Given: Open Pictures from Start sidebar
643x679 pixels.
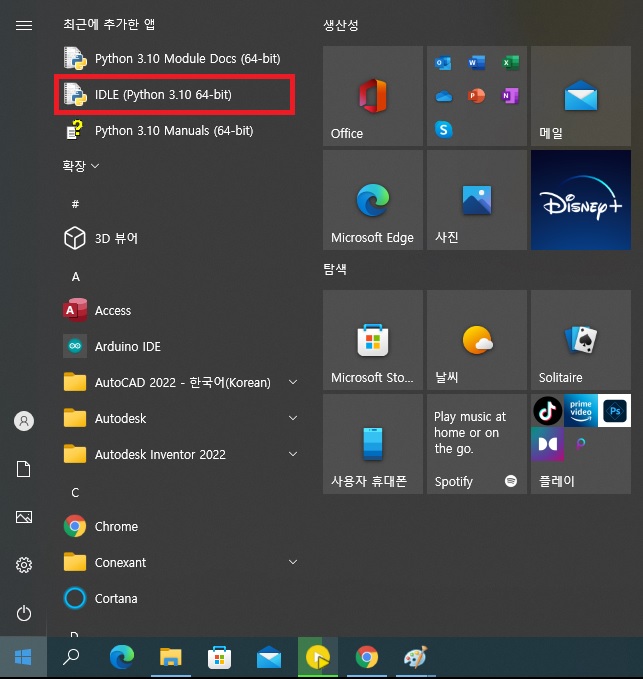Looking at the screenshot, I should point(24,517).
